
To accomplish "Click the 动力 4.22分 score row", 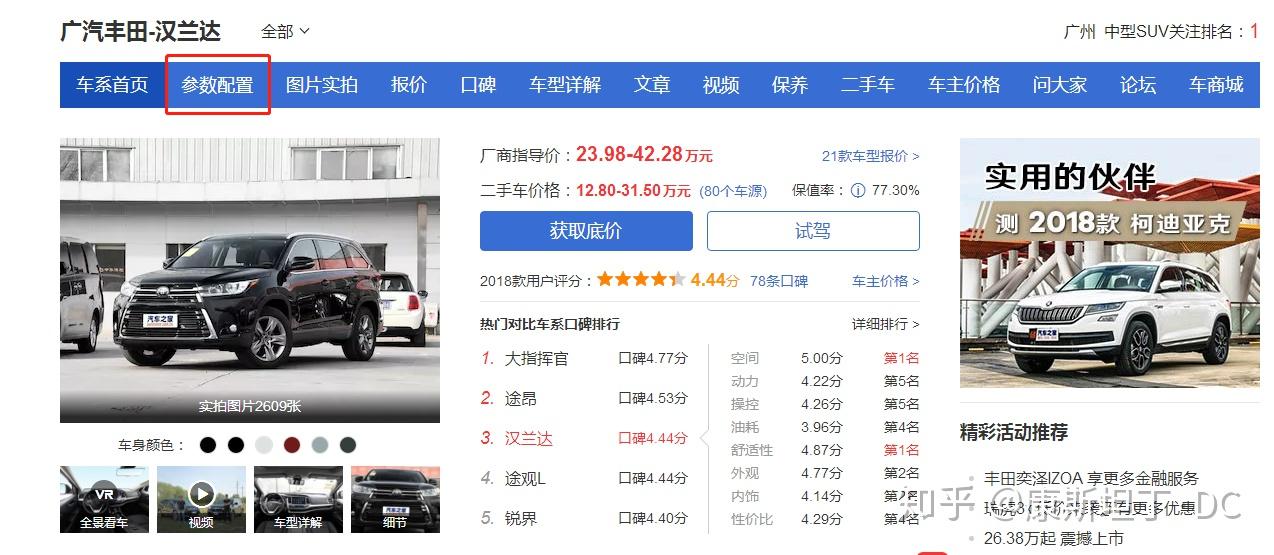I will pos(825,381).
